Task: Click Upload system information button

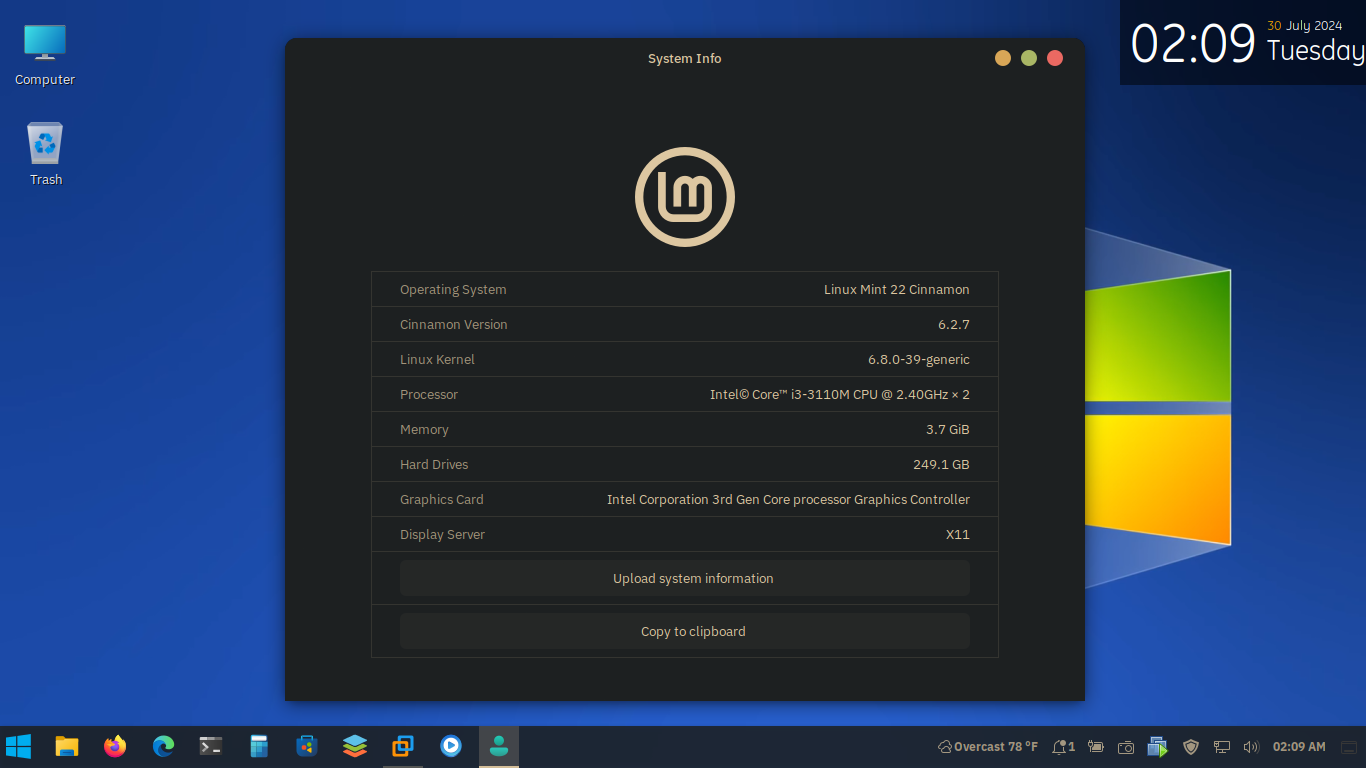Action: 685,578
